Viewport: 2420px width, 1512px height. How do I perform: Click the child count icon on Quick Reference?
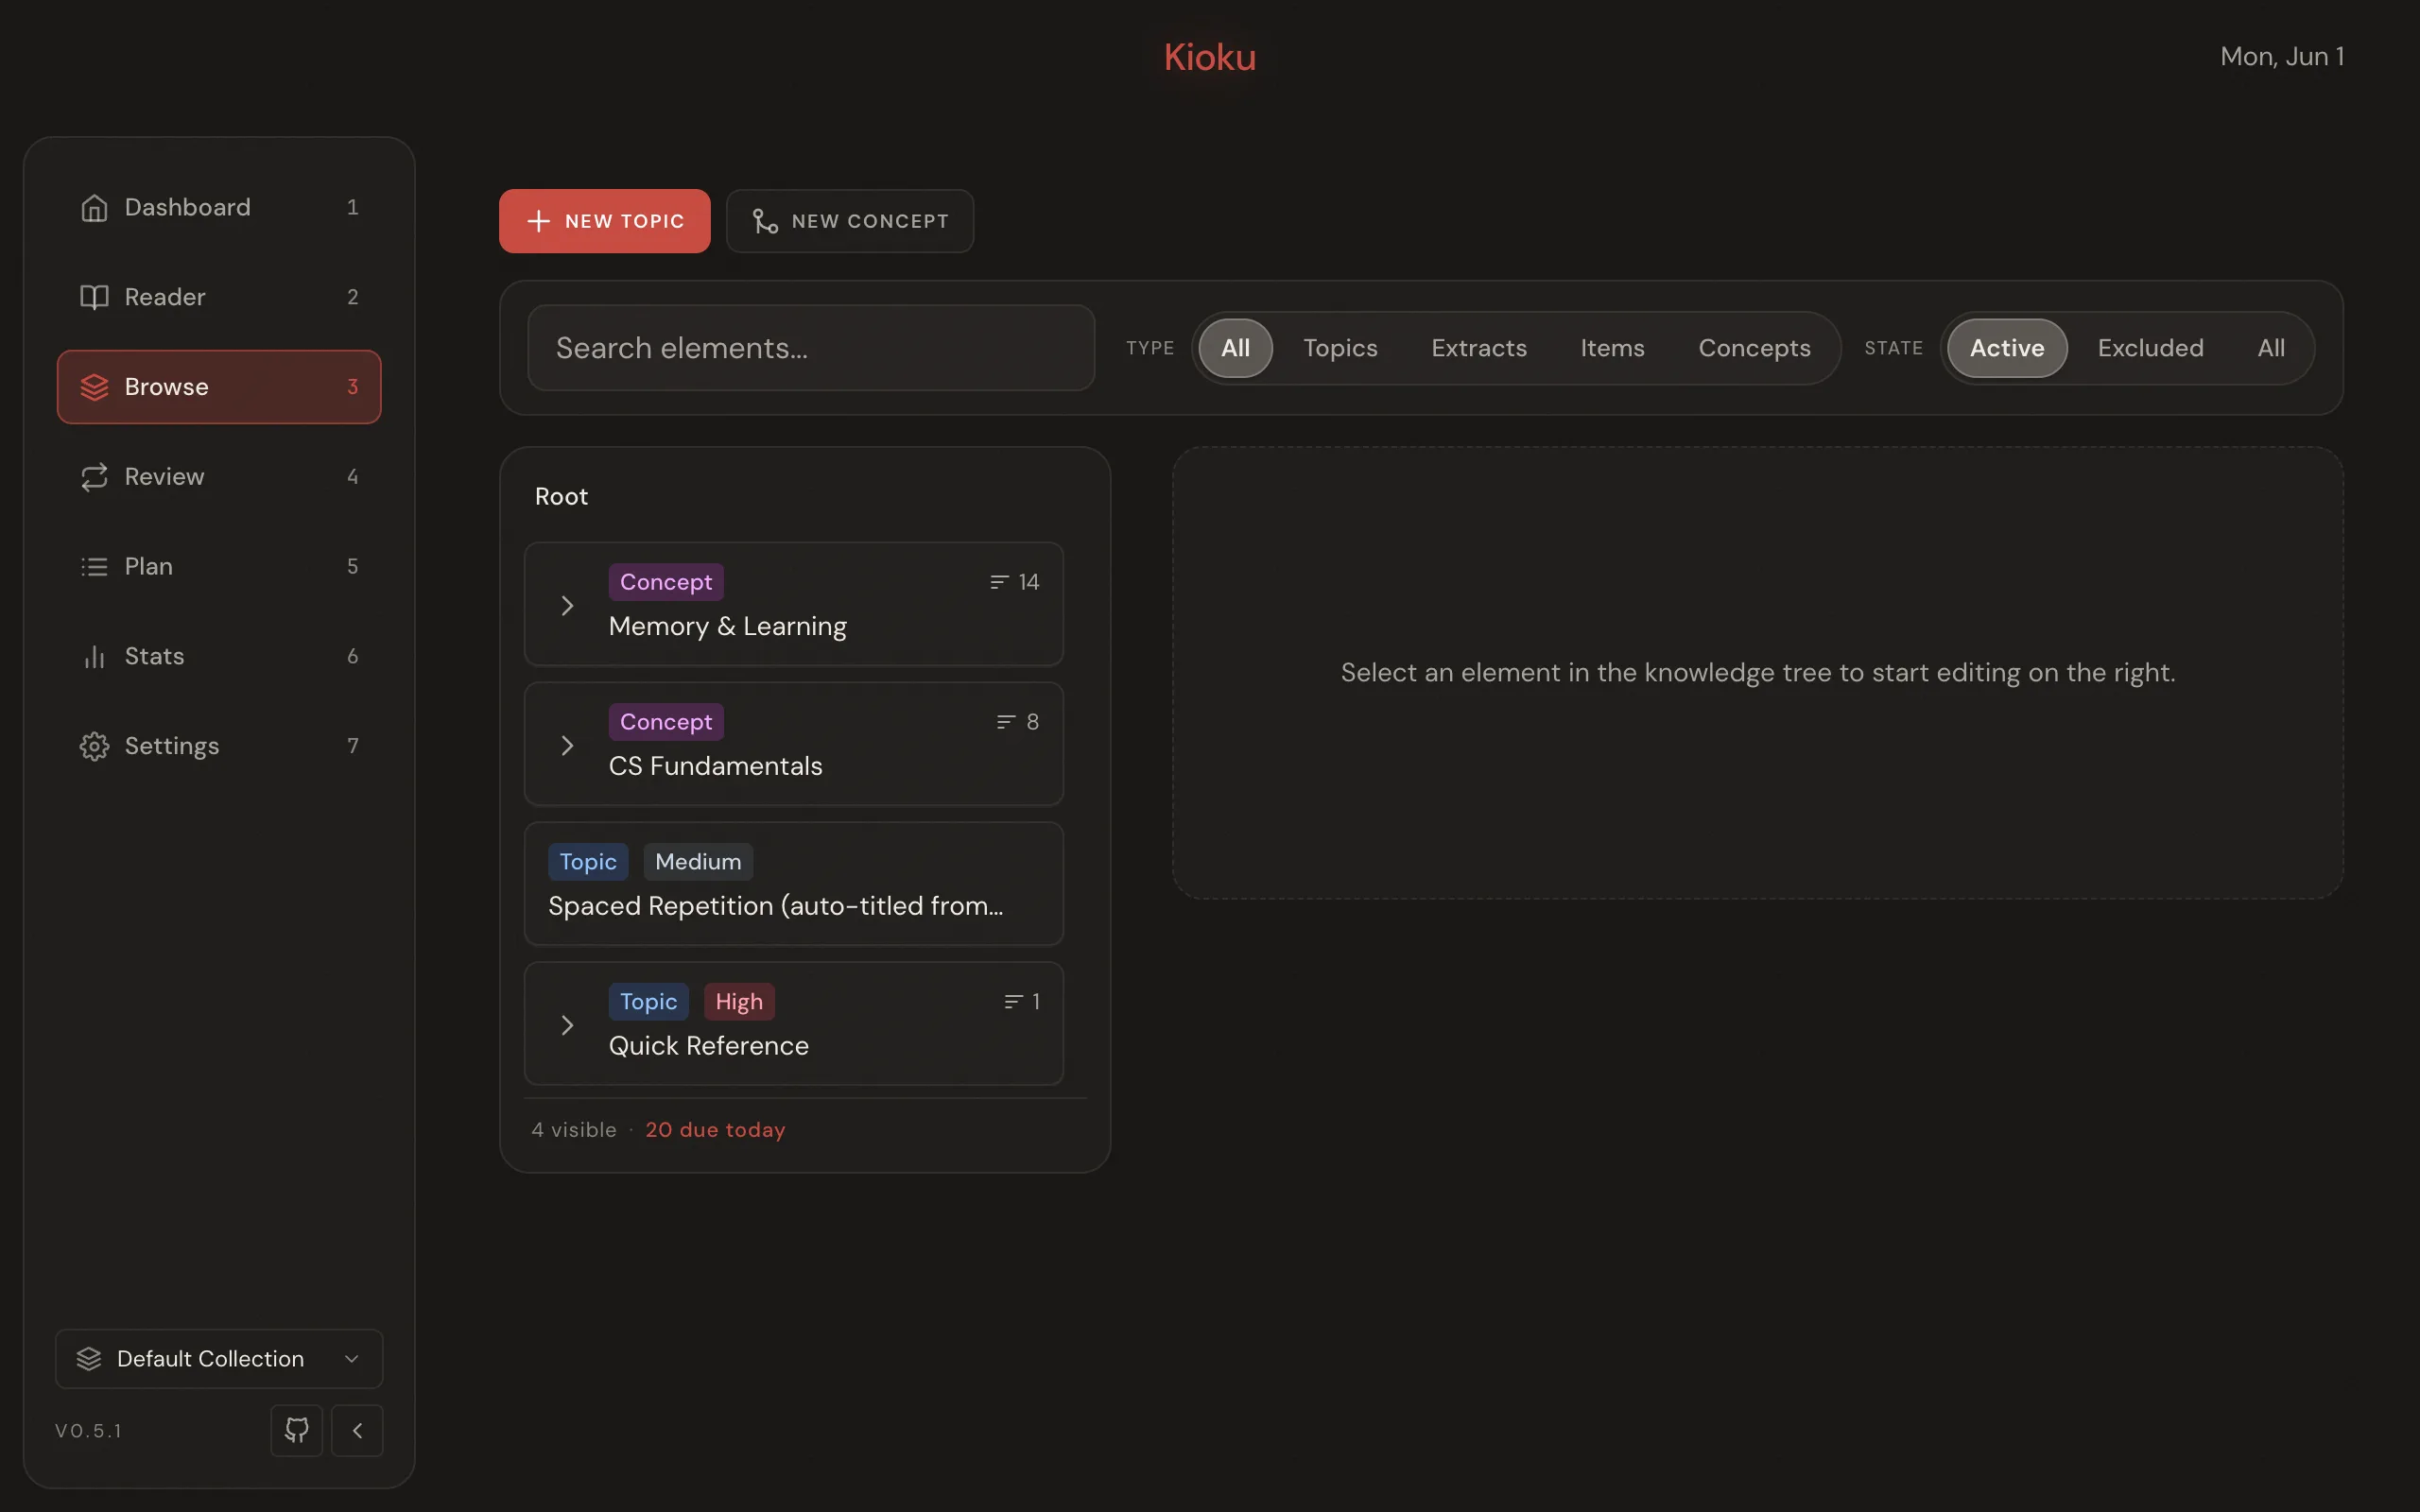[1013, 1002]
